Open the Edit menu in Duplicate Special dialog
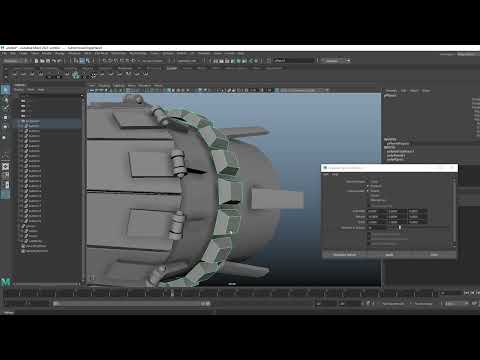The width and height of the screenshot is (480, 360). [326, 174]
